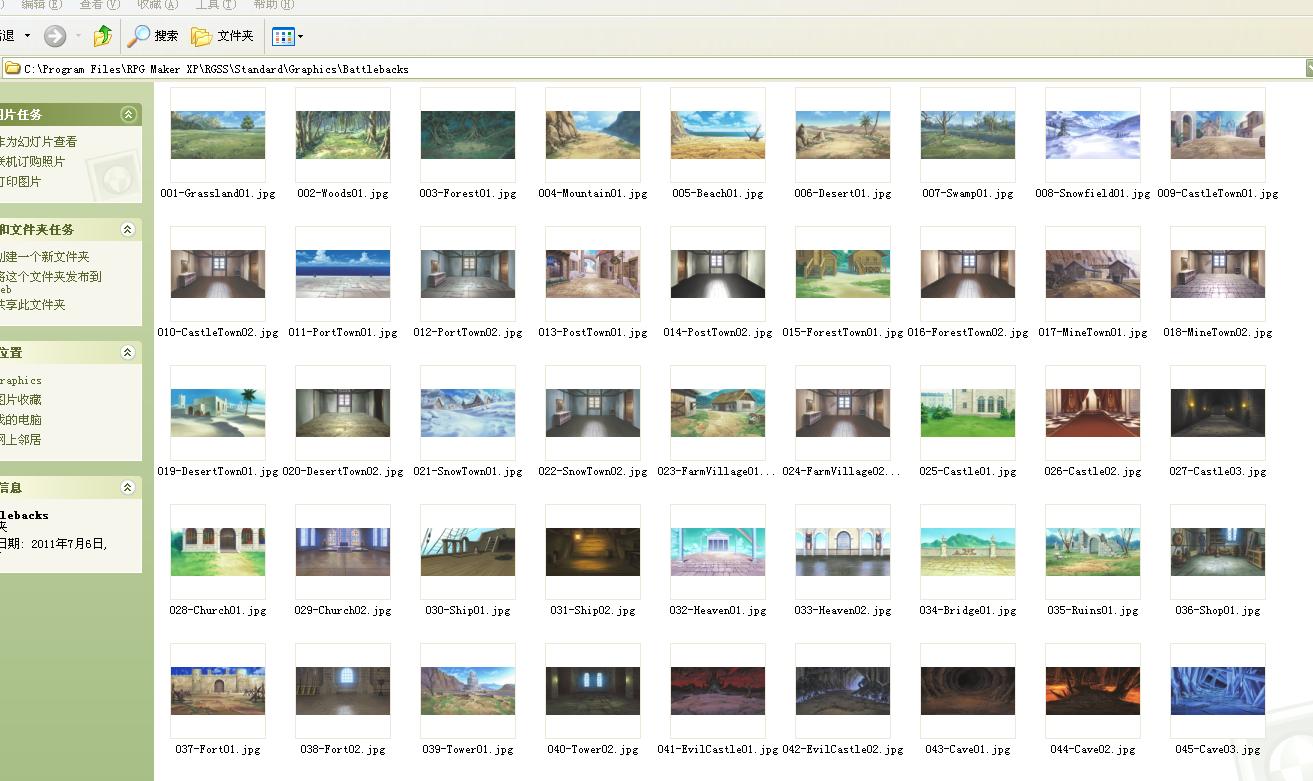Select the 030-Ship01.jpg thumbnail
Viewport: 1313px width, 781px height.
pyautogui.click(x=468, y=552)
